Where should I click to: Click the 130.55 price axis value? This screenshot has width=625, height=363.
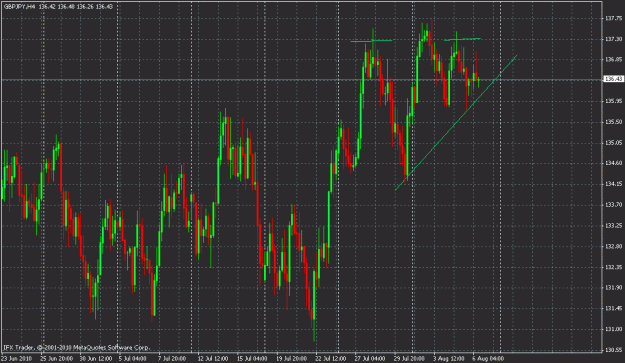614,350
